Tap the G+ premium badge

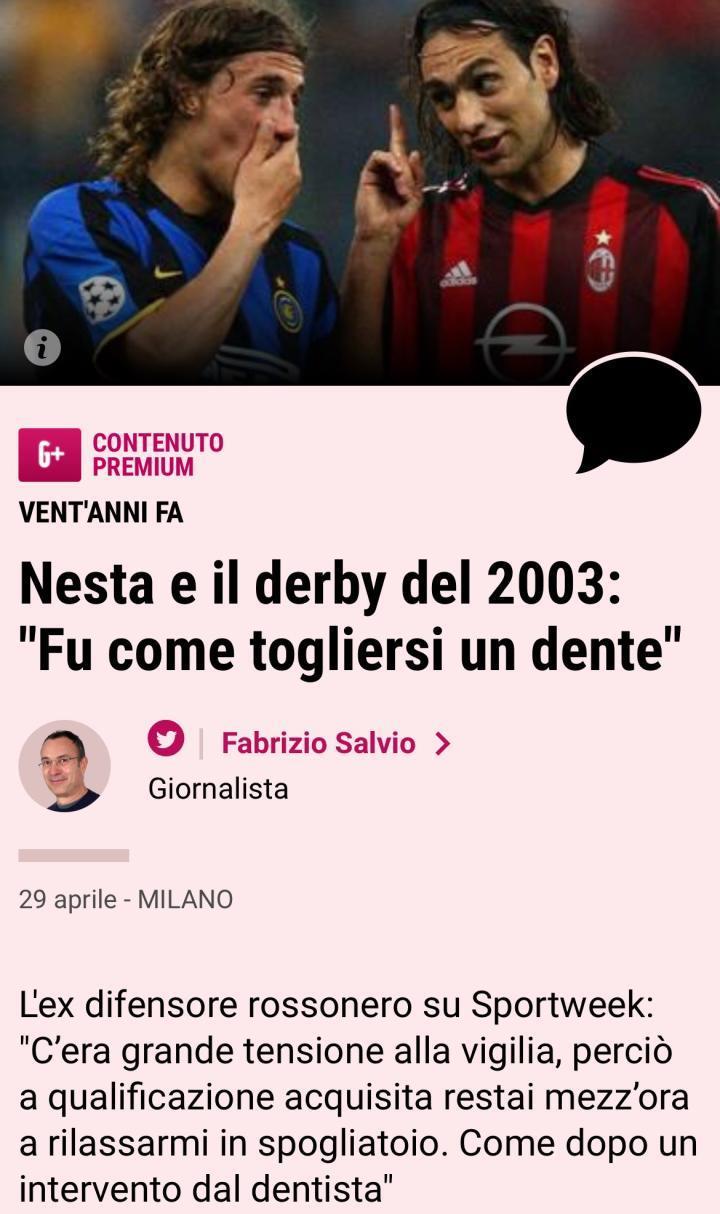(49, 455)
